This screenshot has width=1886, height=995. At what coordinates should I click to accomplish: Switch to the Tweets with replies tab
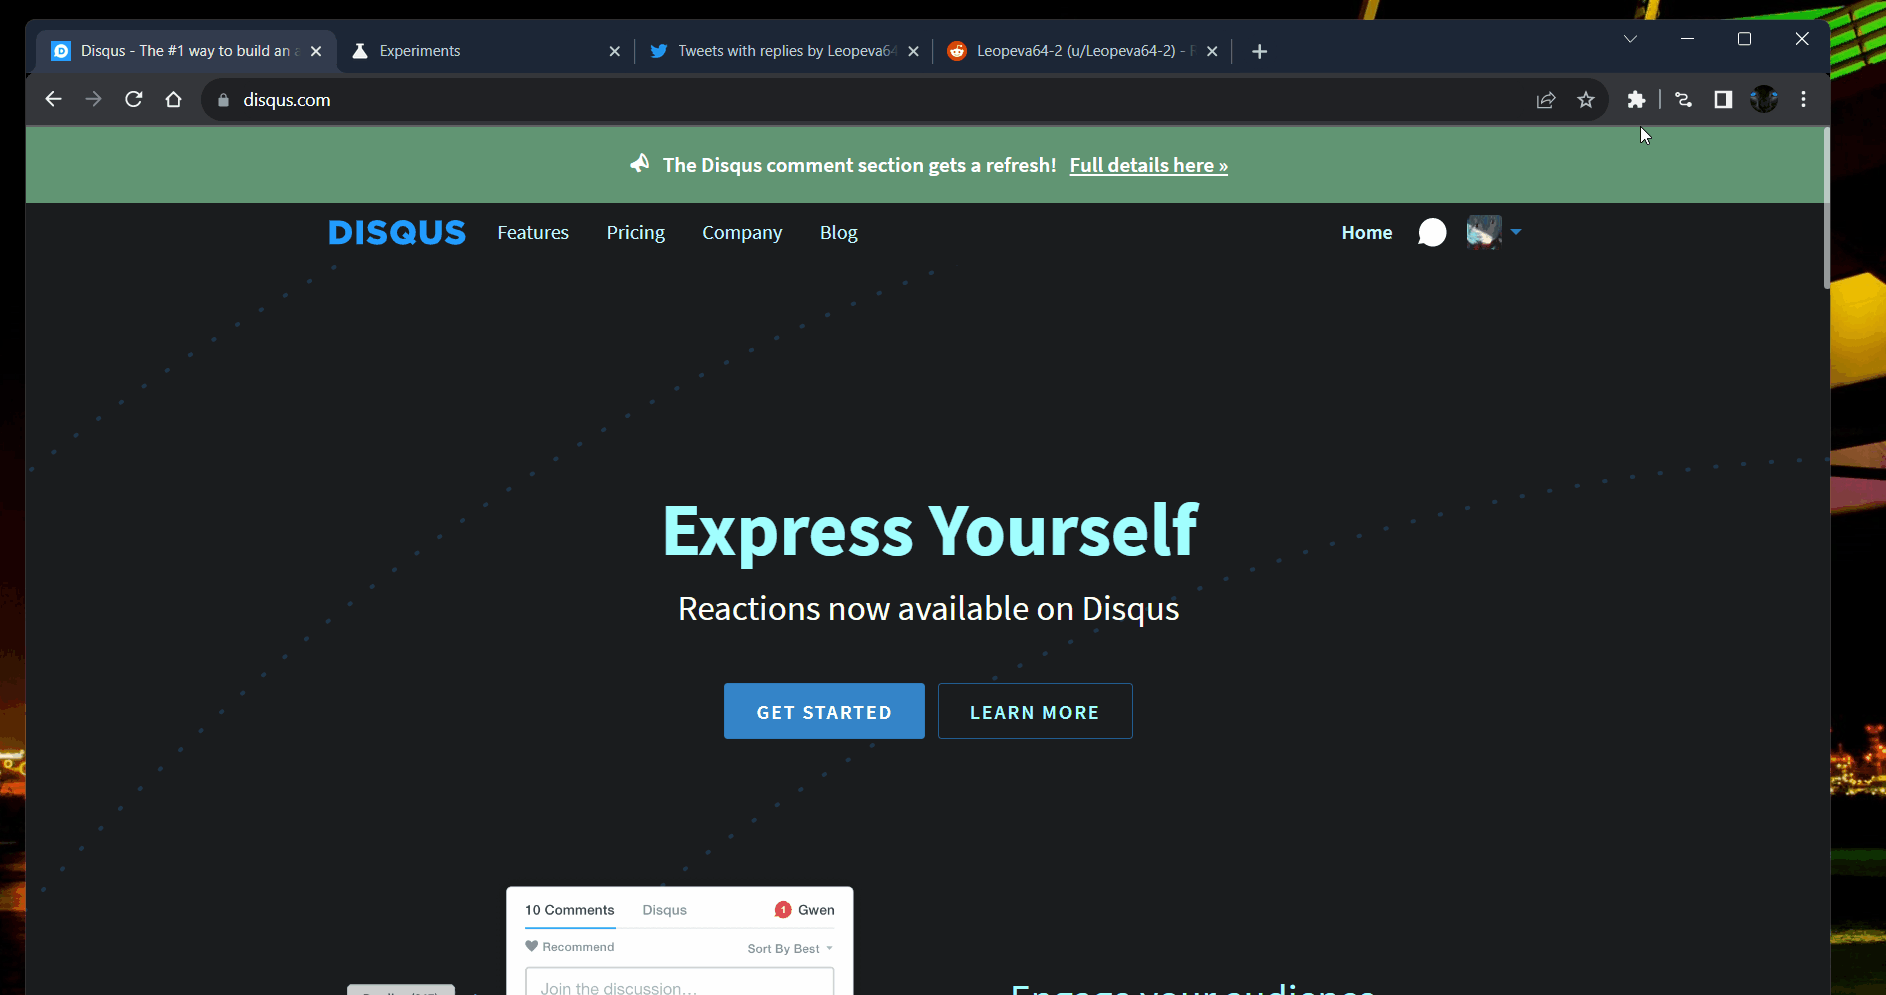(x=785, y=51)
